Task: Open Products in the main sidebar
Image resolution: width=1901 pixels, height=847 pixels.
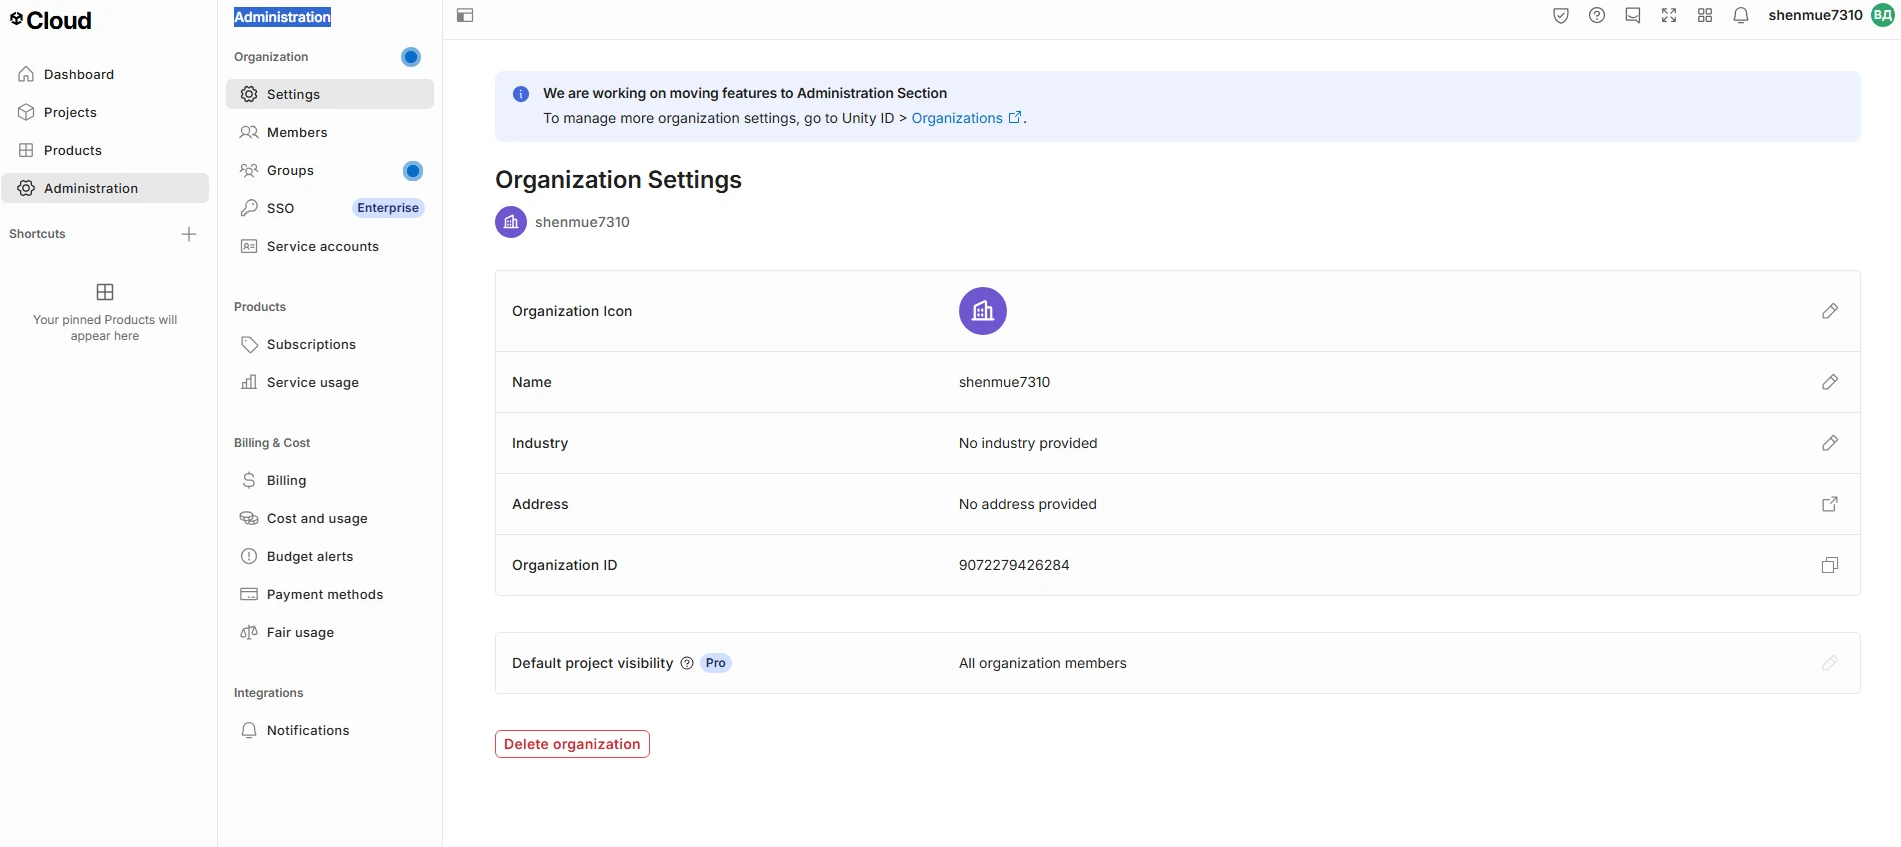Action: click(x=105, y=150)
